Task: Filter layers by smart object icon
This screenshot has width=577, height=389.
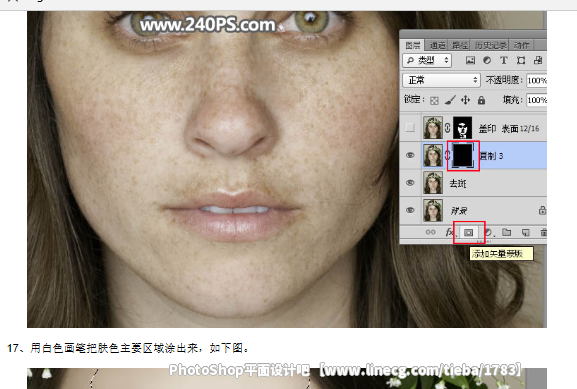Action: tap(538, 60)
